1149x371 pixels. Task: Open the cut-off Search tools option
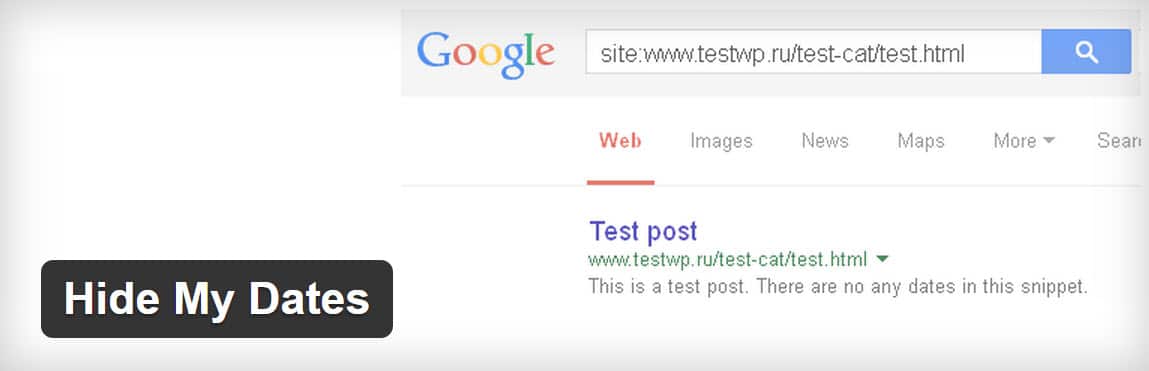(x=1119, y=141)
